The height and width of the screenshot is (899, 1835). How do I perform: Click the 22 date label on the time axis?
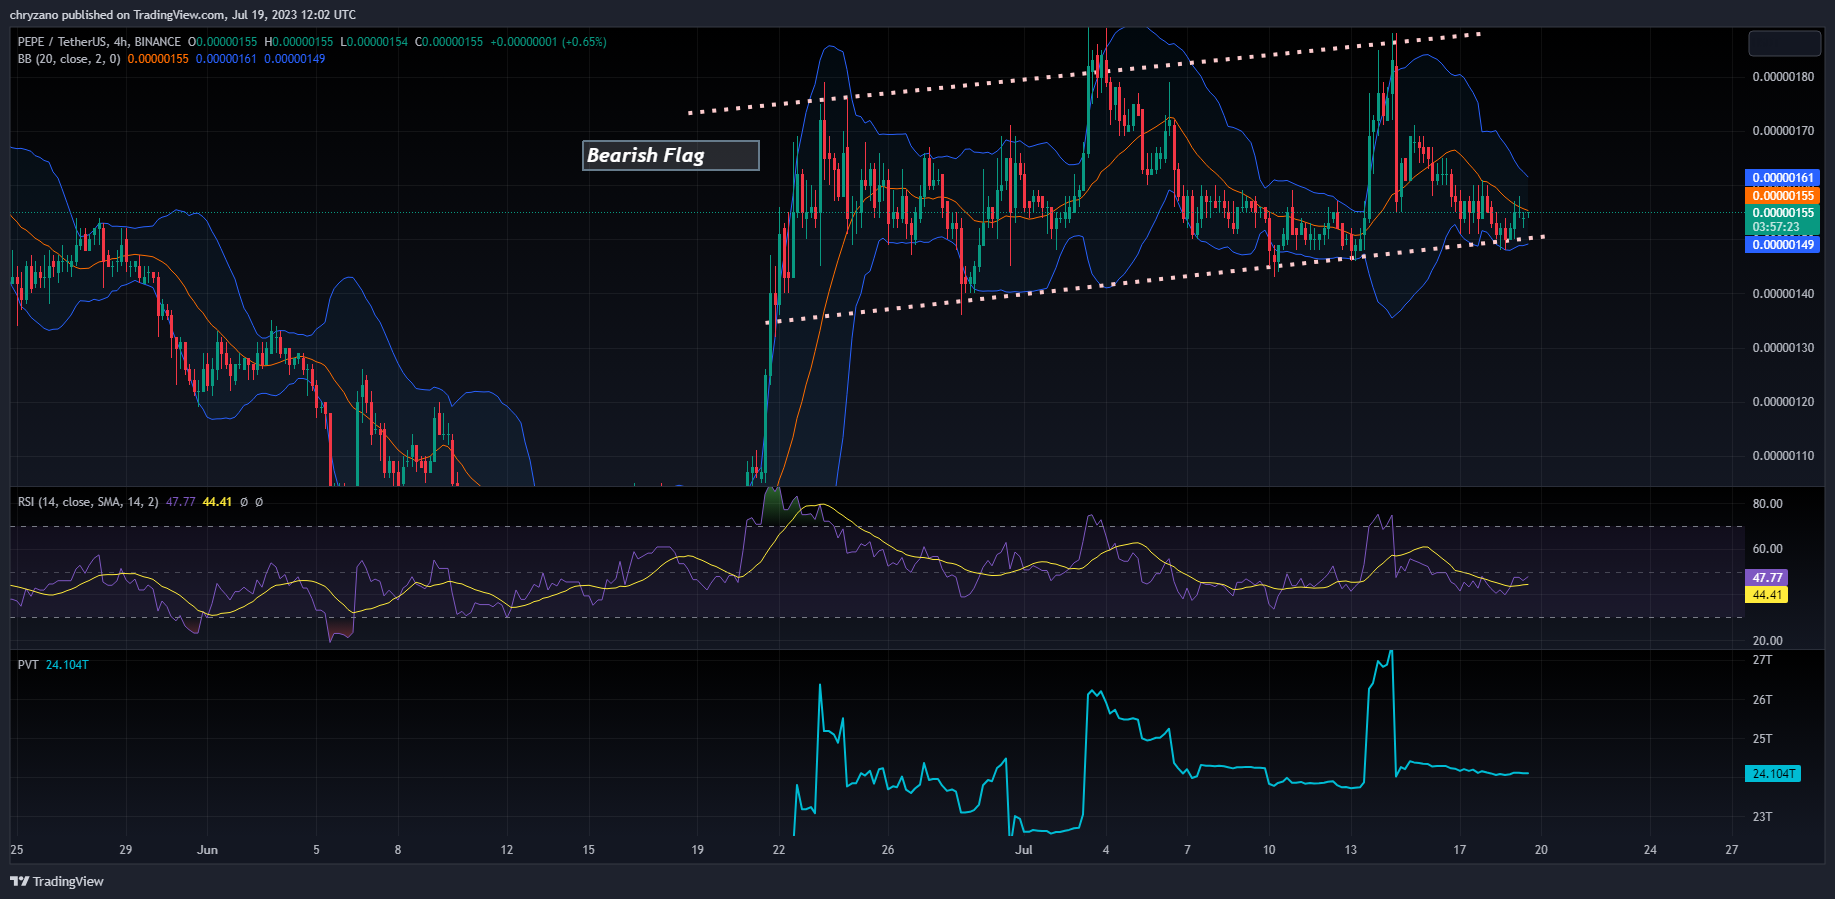779,850
